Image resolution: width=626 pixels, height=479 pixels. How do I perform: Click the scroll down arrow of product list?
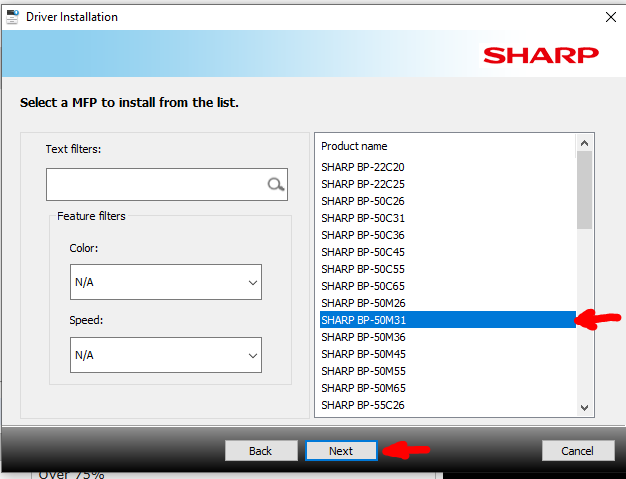coord(584,408)
